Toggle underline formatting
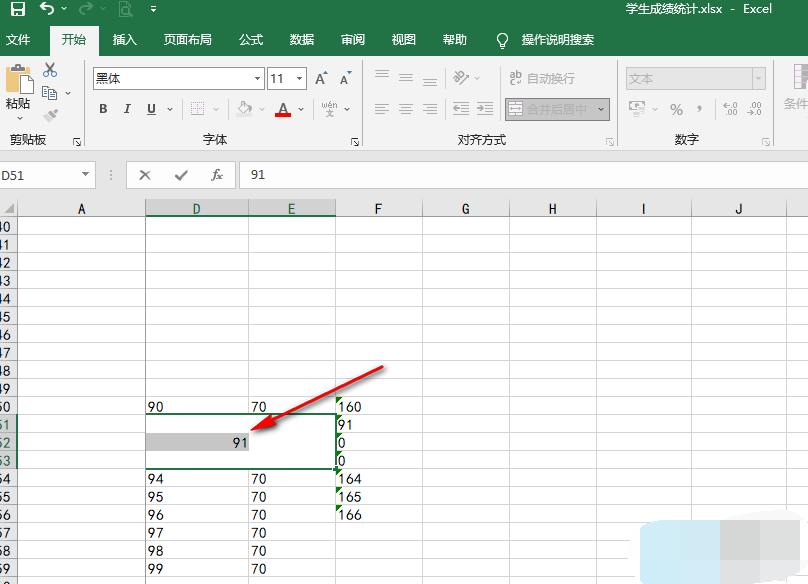This screenshot has height=584, width=808. 152,109
